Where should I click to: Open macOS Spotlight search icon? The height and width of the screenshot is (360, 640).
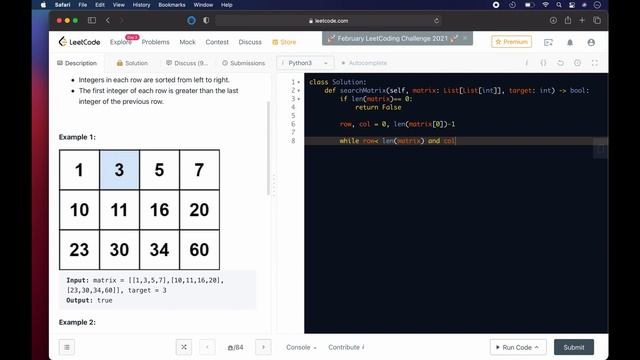click(x=559, y=5)
